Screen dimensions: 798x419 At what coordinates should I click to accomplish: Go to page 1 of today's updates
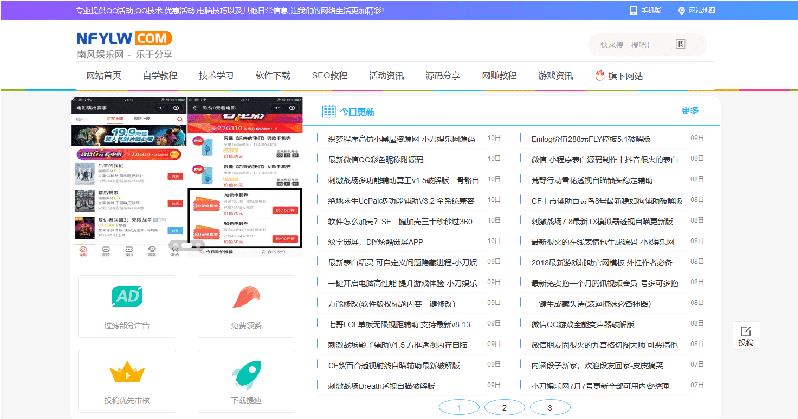click(459, 407)
